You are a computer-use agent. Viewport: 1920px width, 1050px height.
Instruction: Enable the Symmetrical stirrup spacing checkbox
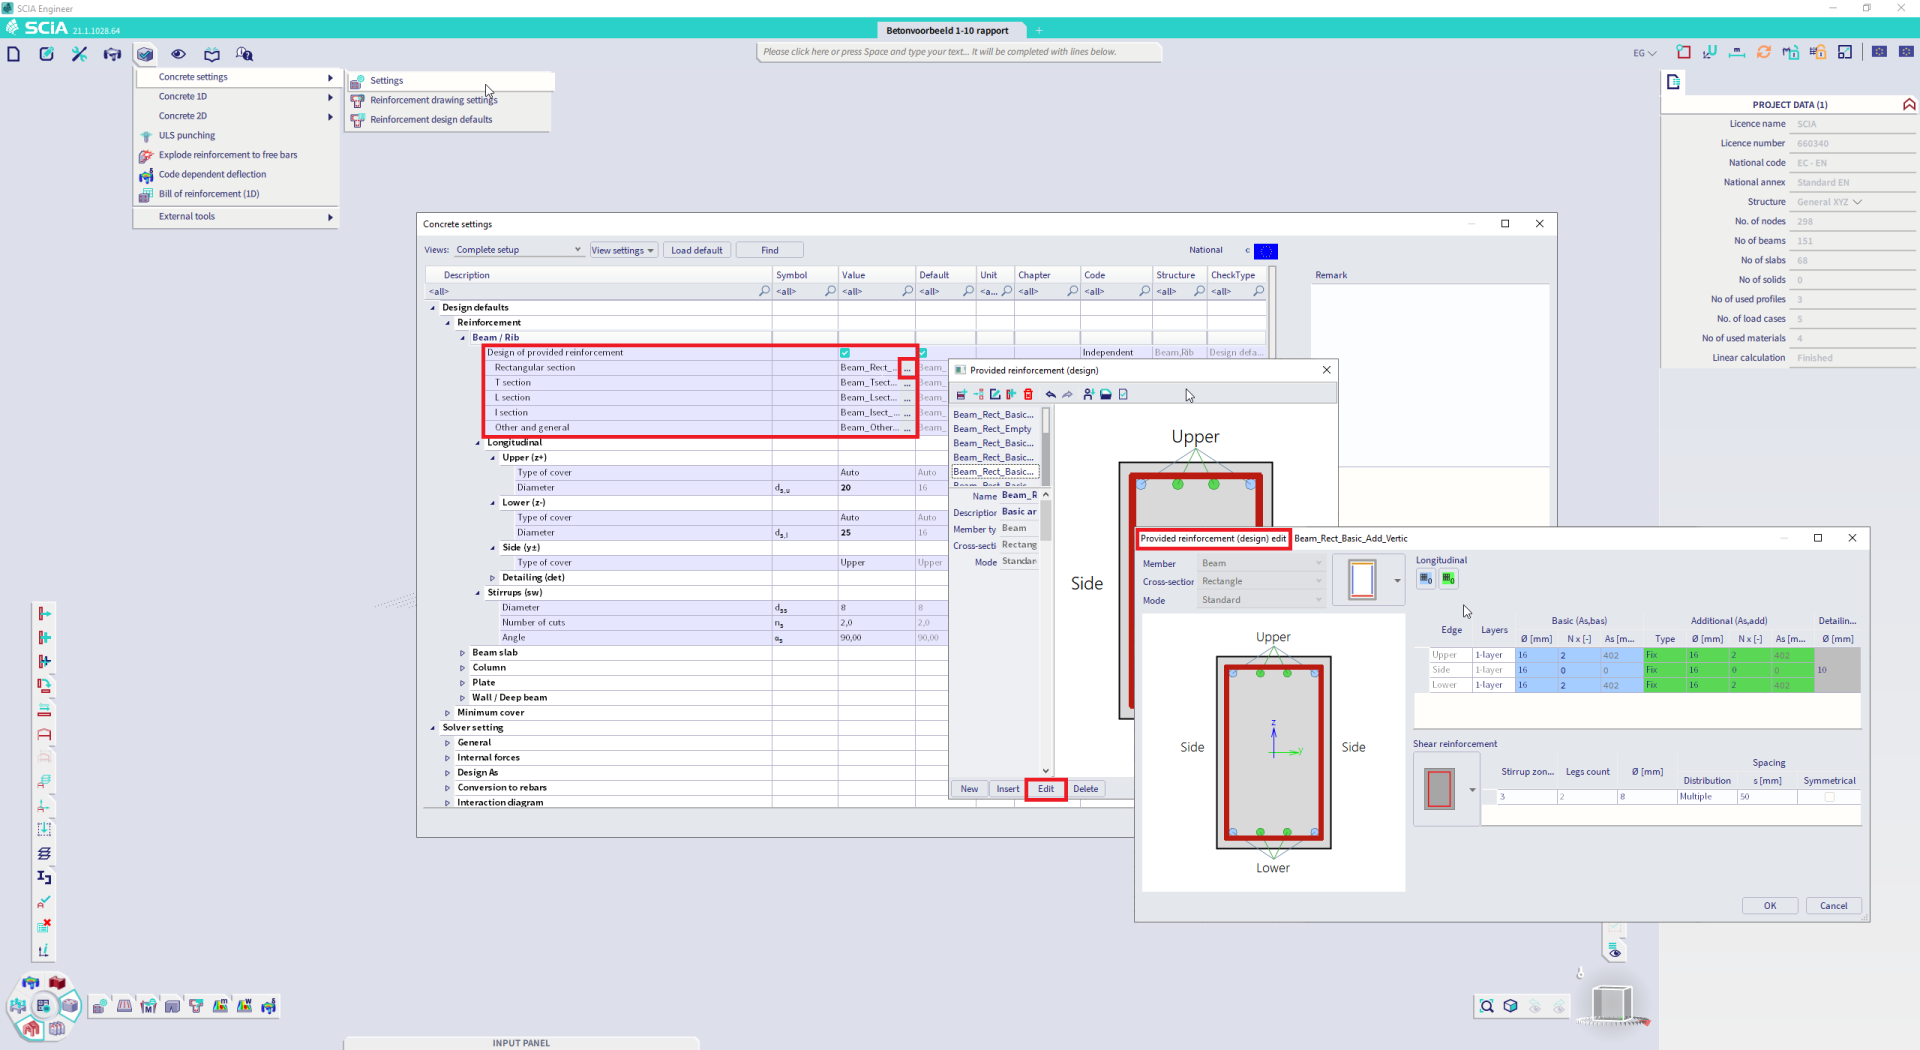coord(1829,797)
